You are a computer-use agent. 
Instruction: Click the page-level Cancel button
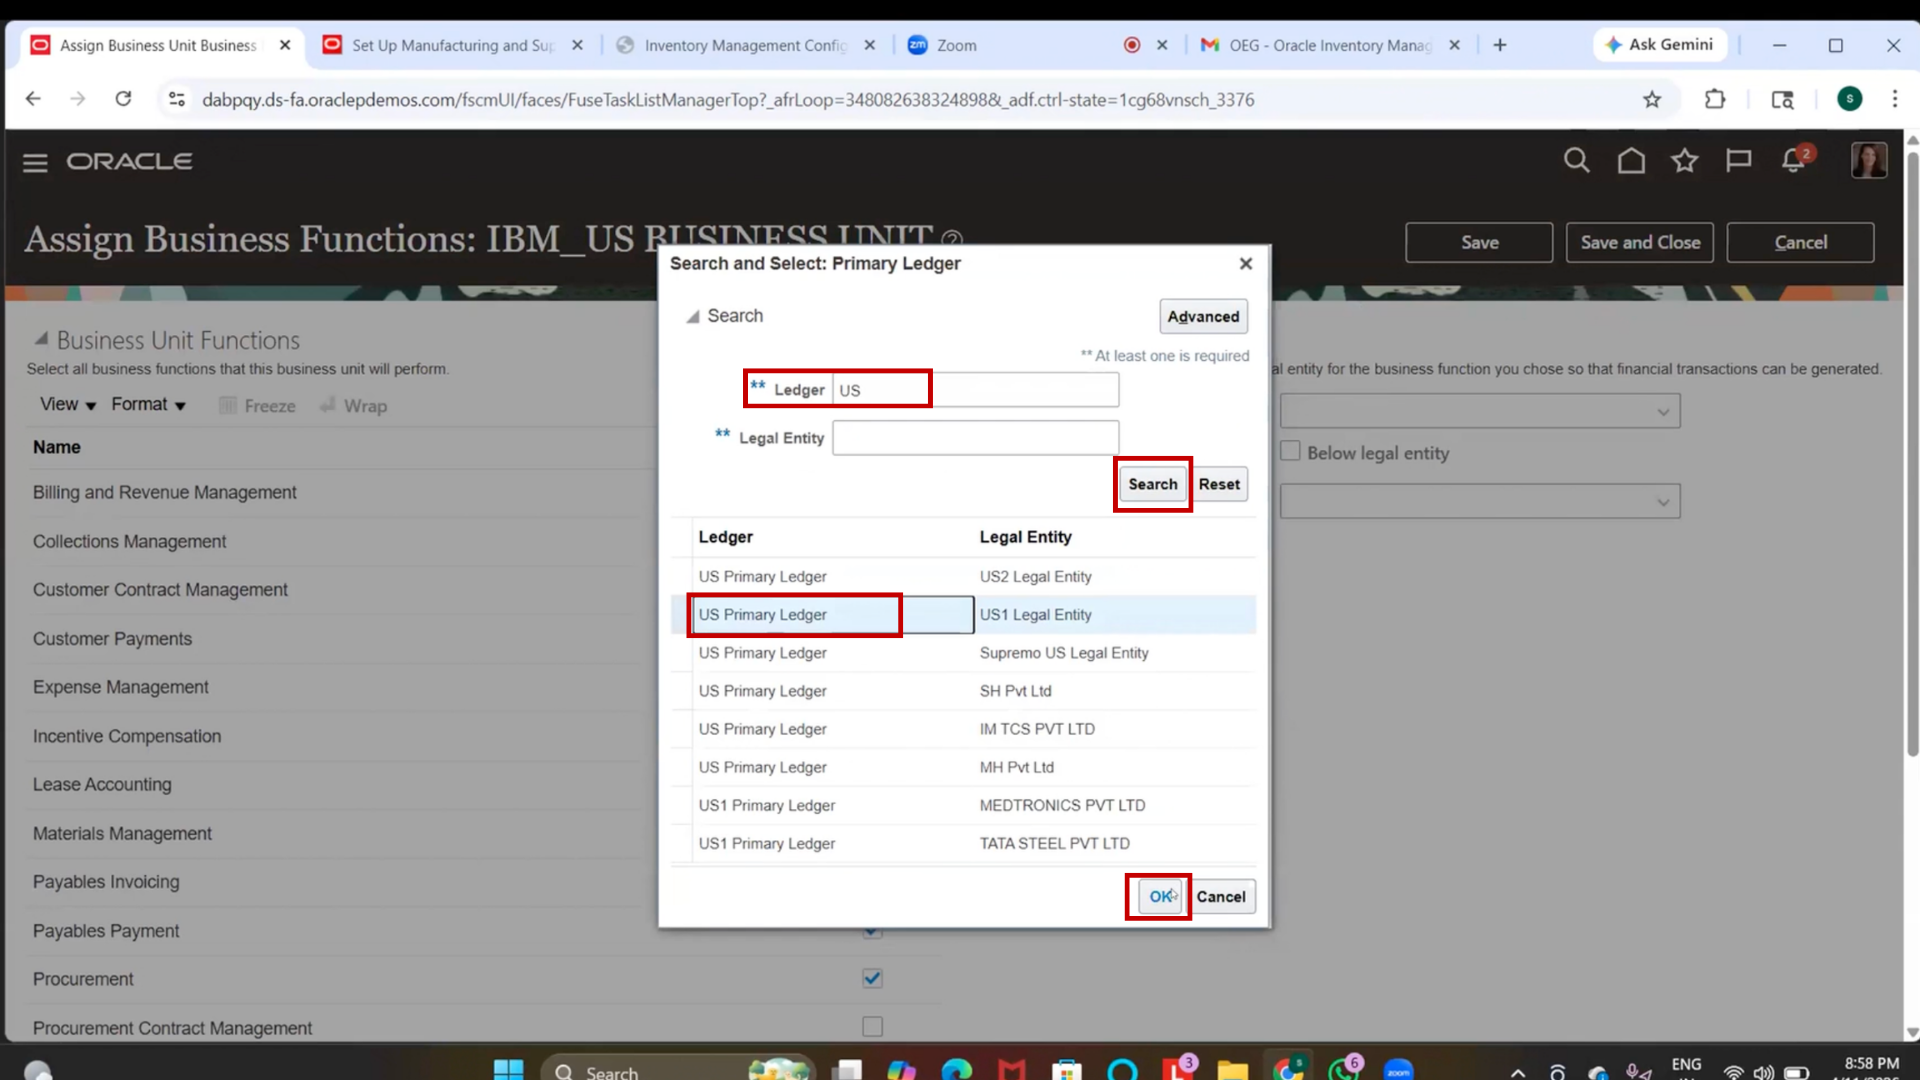pos(1800,243)
